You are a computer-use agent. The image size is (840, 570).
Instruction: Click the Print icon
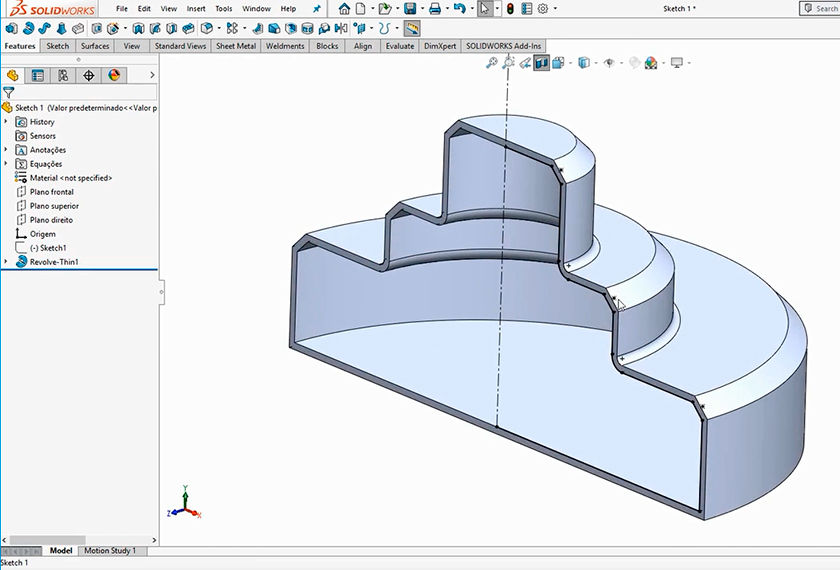[435, 9]
